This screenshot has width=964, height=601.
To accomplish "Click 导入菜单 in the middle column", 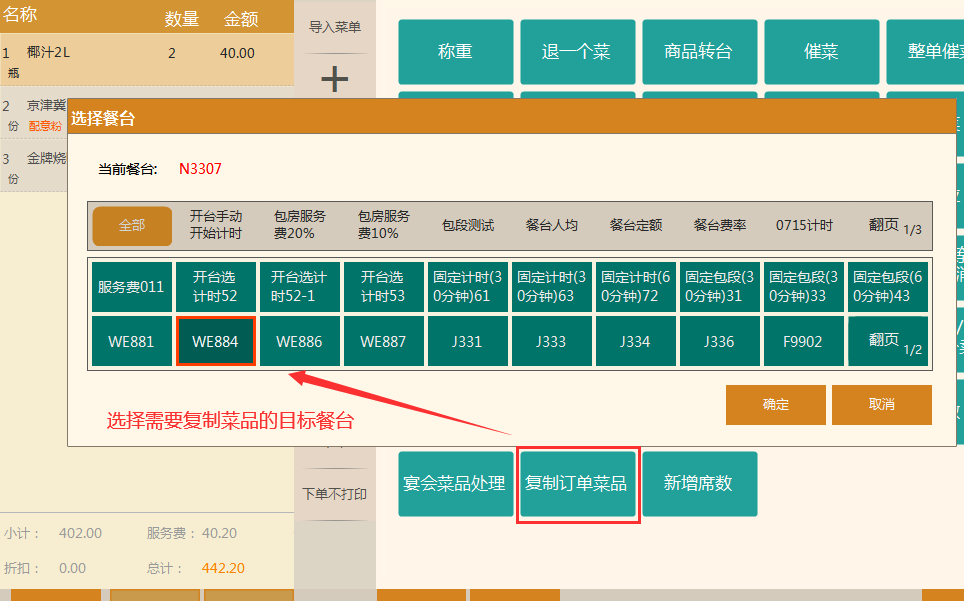I will click(x=334, y=27).
